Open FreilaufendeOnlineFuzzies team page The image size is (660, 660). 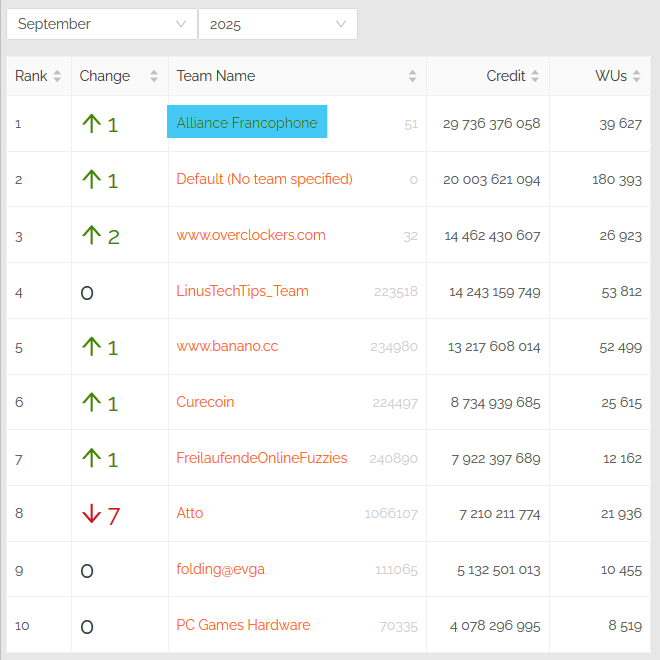[262, 458]
